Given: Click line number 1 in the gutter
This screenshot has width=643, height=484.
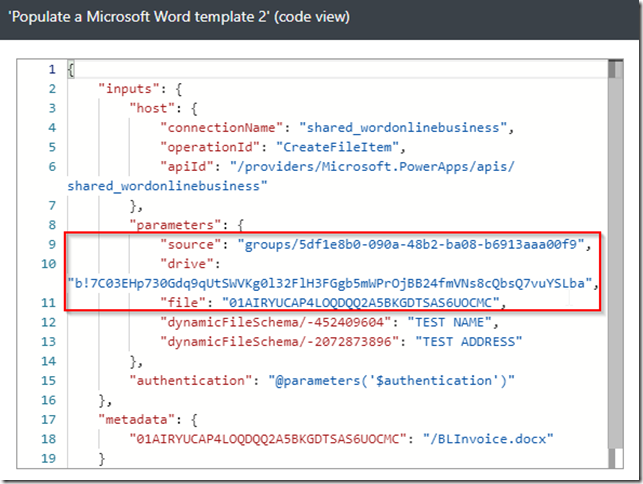Looking at the screenshot, I should pos(52,69).
